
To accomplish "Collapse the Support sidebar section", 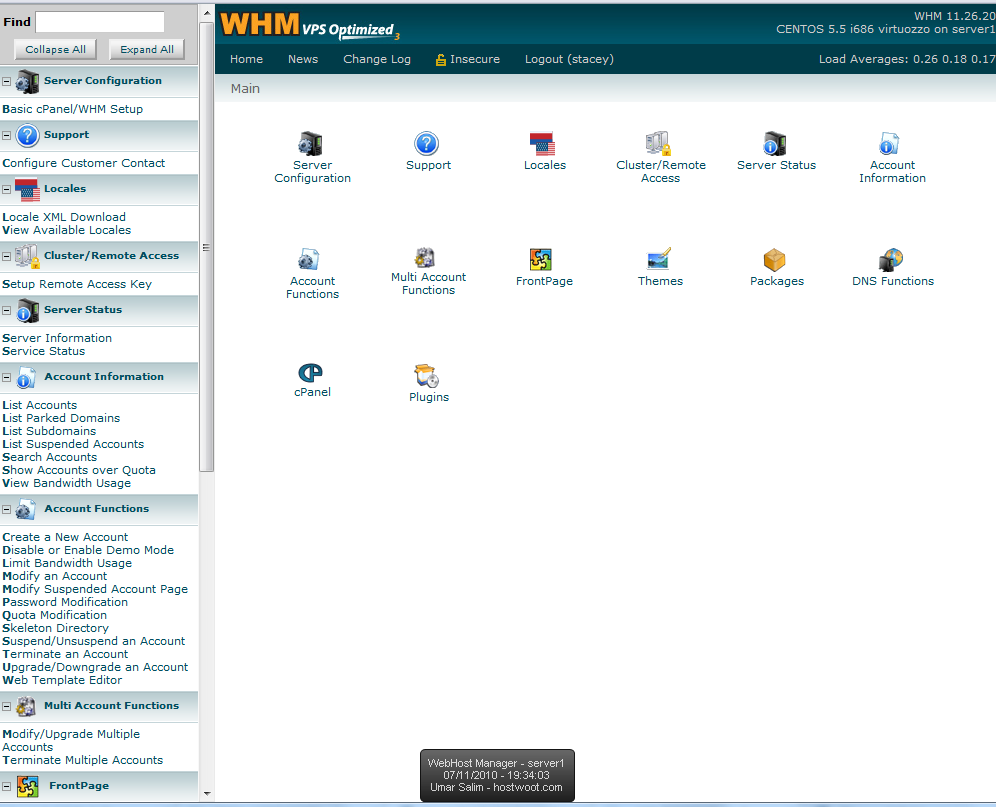I will tap(6, 135).
